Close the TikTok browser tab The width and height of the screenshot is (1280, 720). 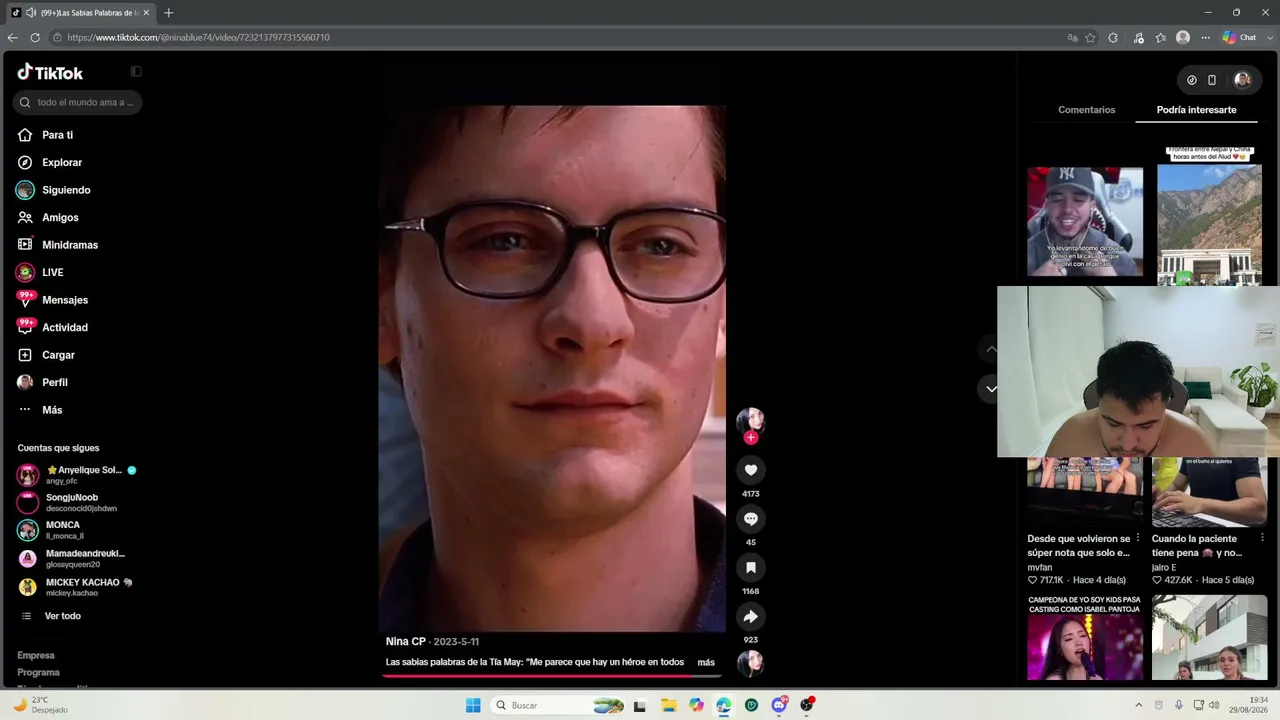146,13
